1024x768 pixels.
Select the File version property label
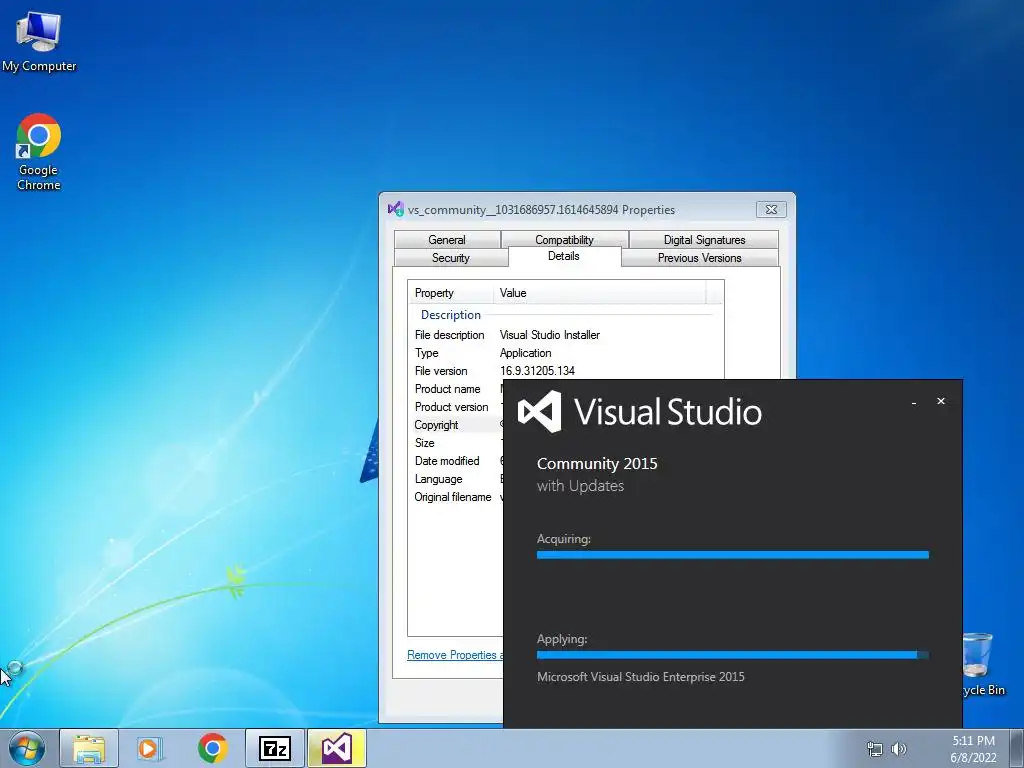tap(441, 371)
